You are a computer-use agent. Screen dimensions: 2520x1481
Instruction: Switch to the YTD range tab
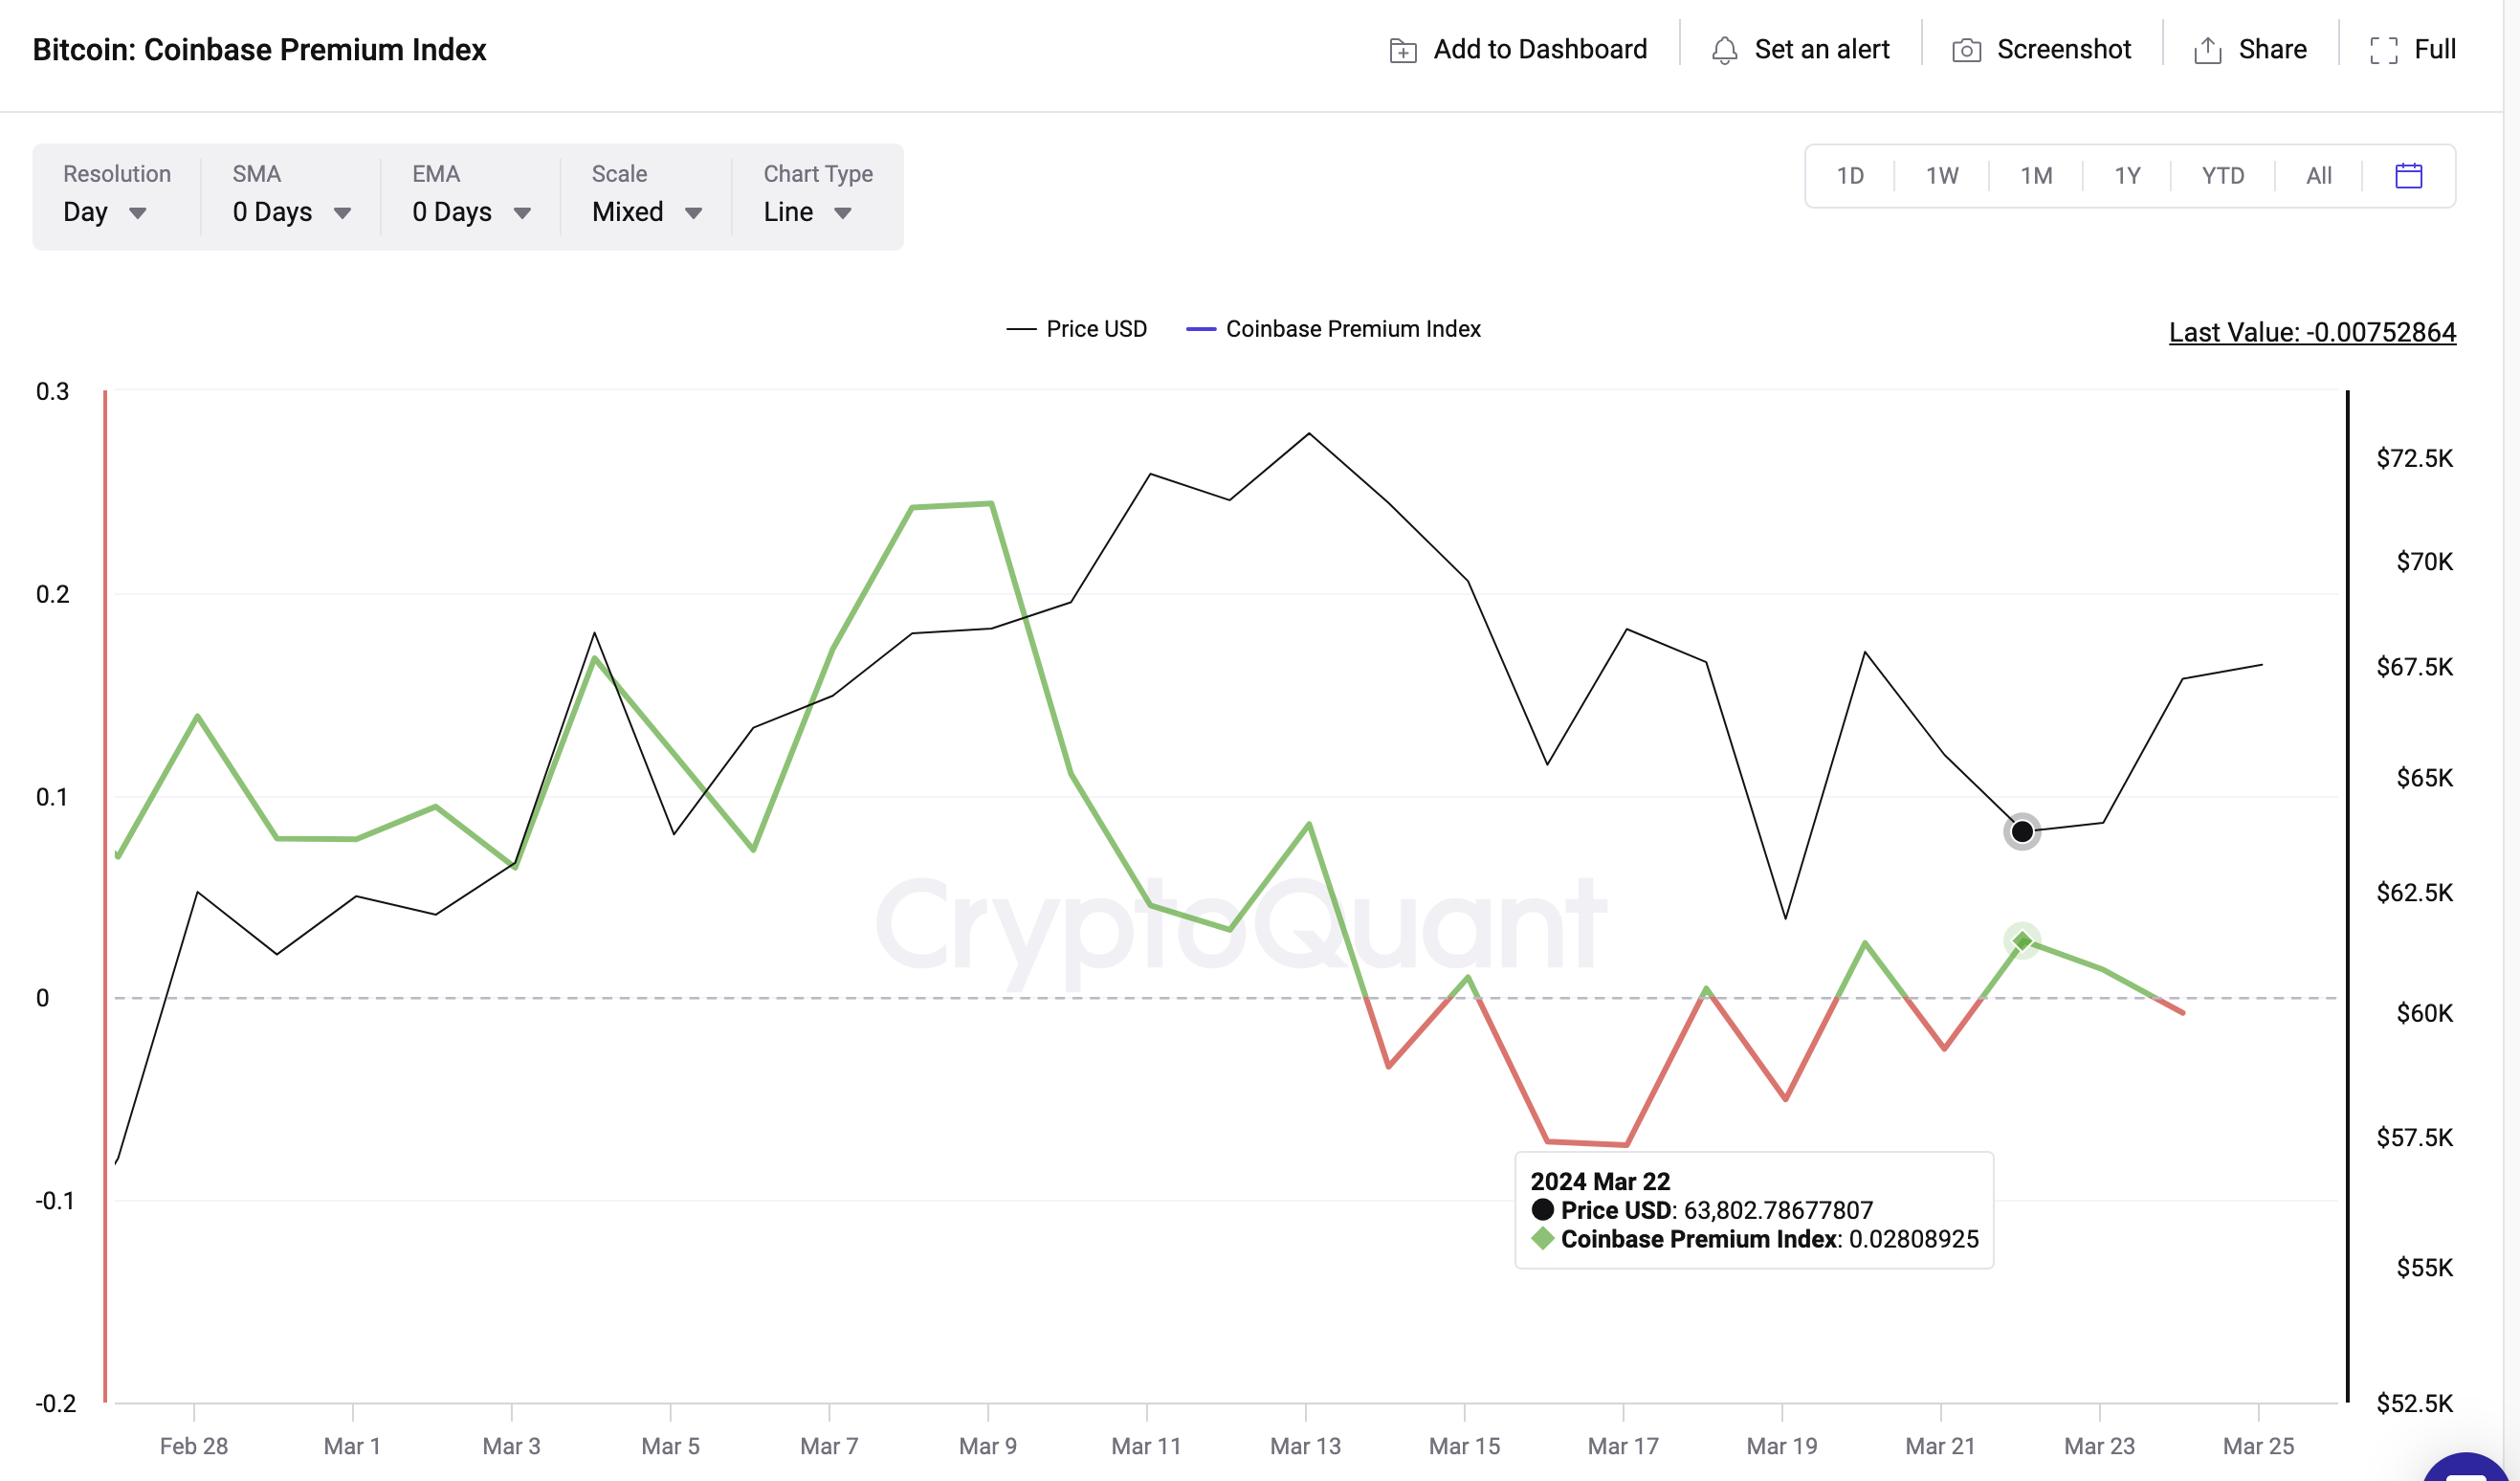[x=2222, y=176]
